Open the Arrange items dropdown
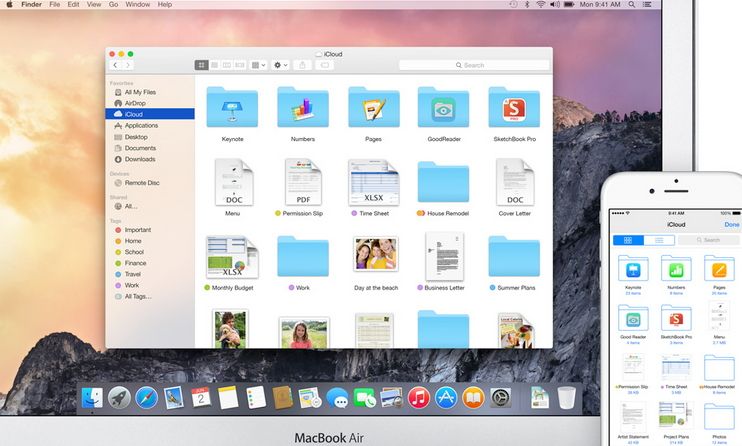Image resolution: width=742 pixels, height=446 pixels. pos(258,65)
